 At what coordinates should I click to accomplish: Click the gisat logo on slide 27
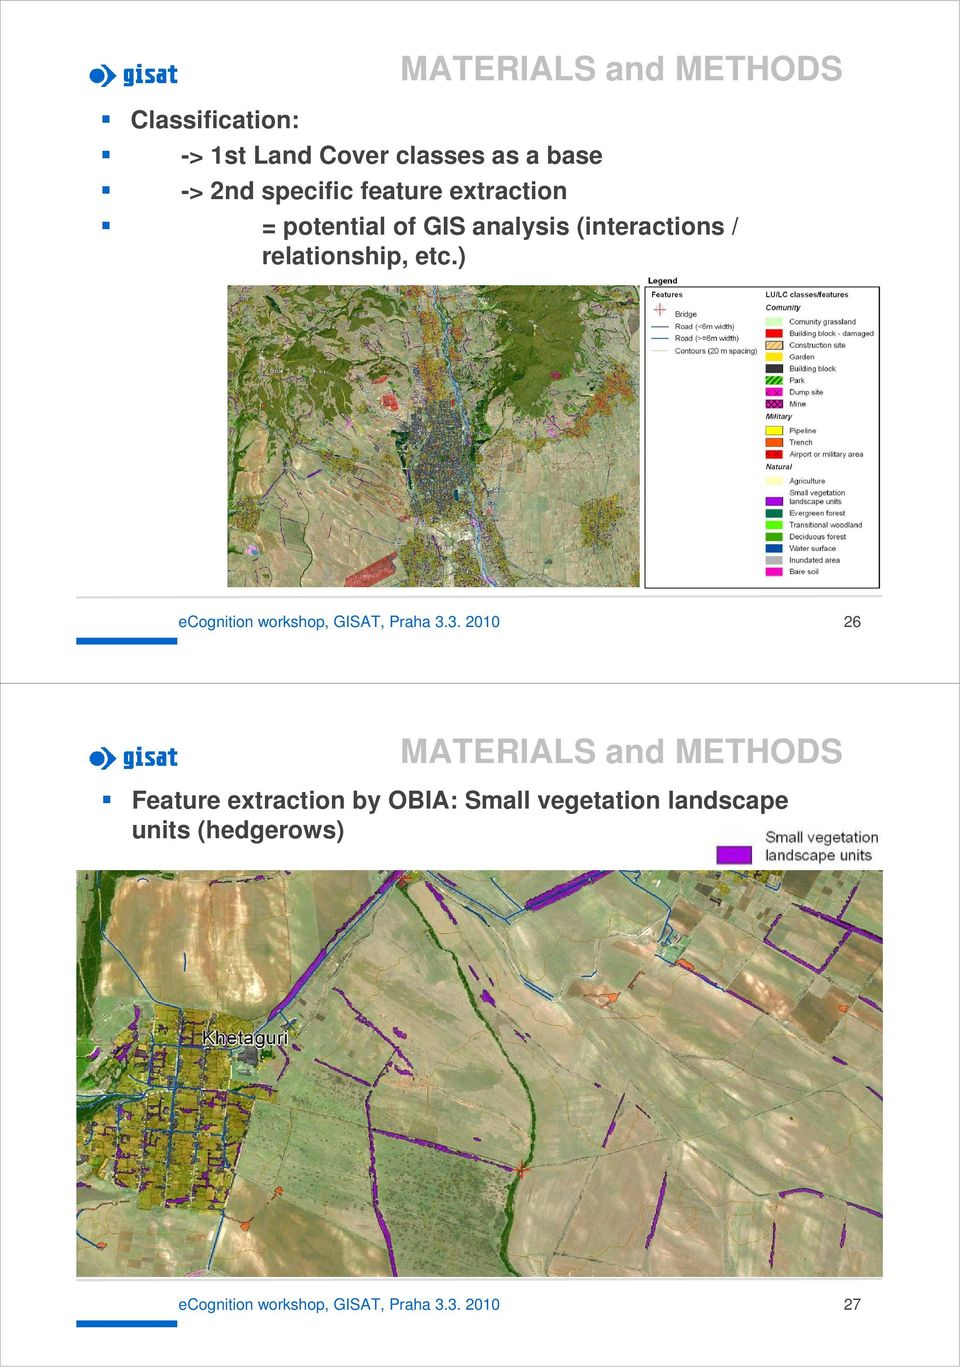[x=133, y=758]
